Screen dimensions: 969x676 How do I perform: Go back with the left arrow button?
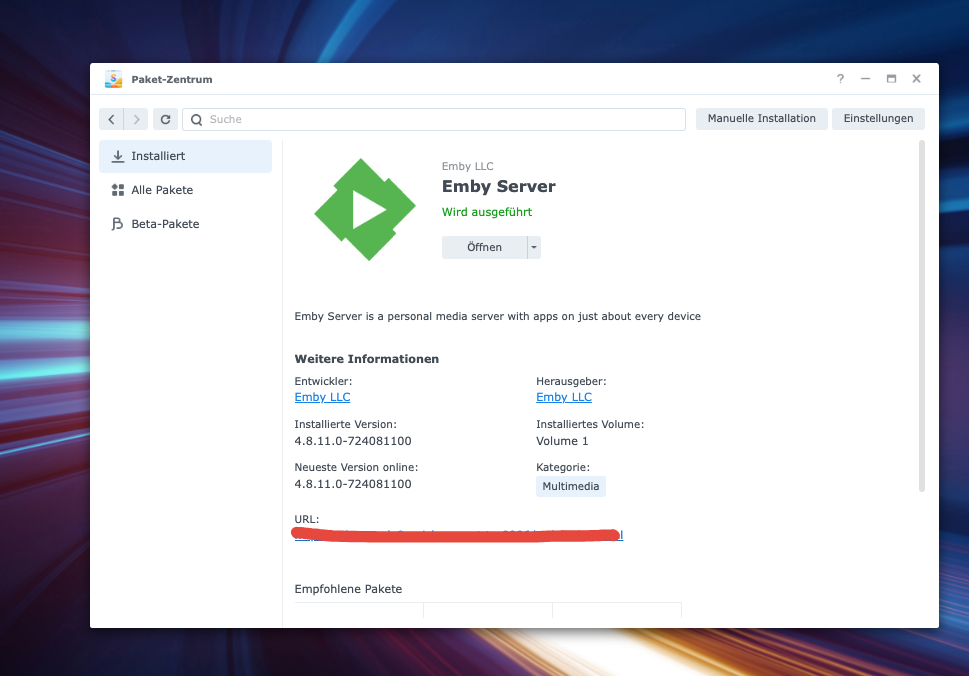tap(111, 119)
